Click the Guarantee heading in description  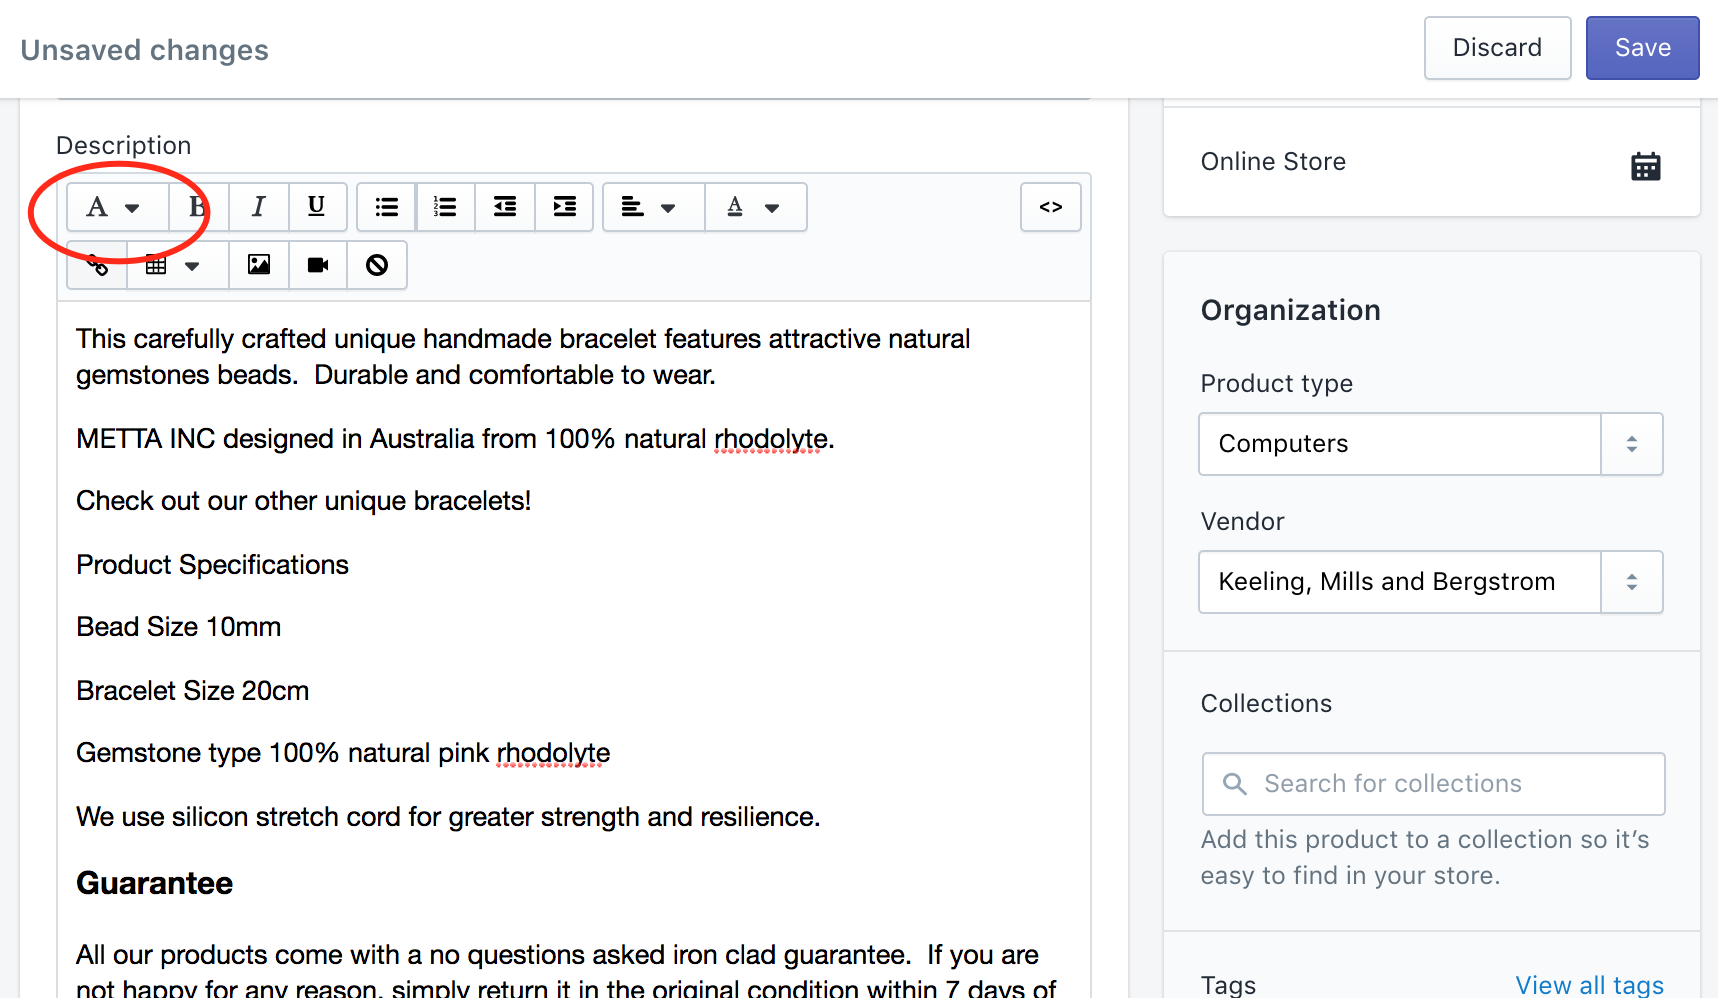[154, 883]
